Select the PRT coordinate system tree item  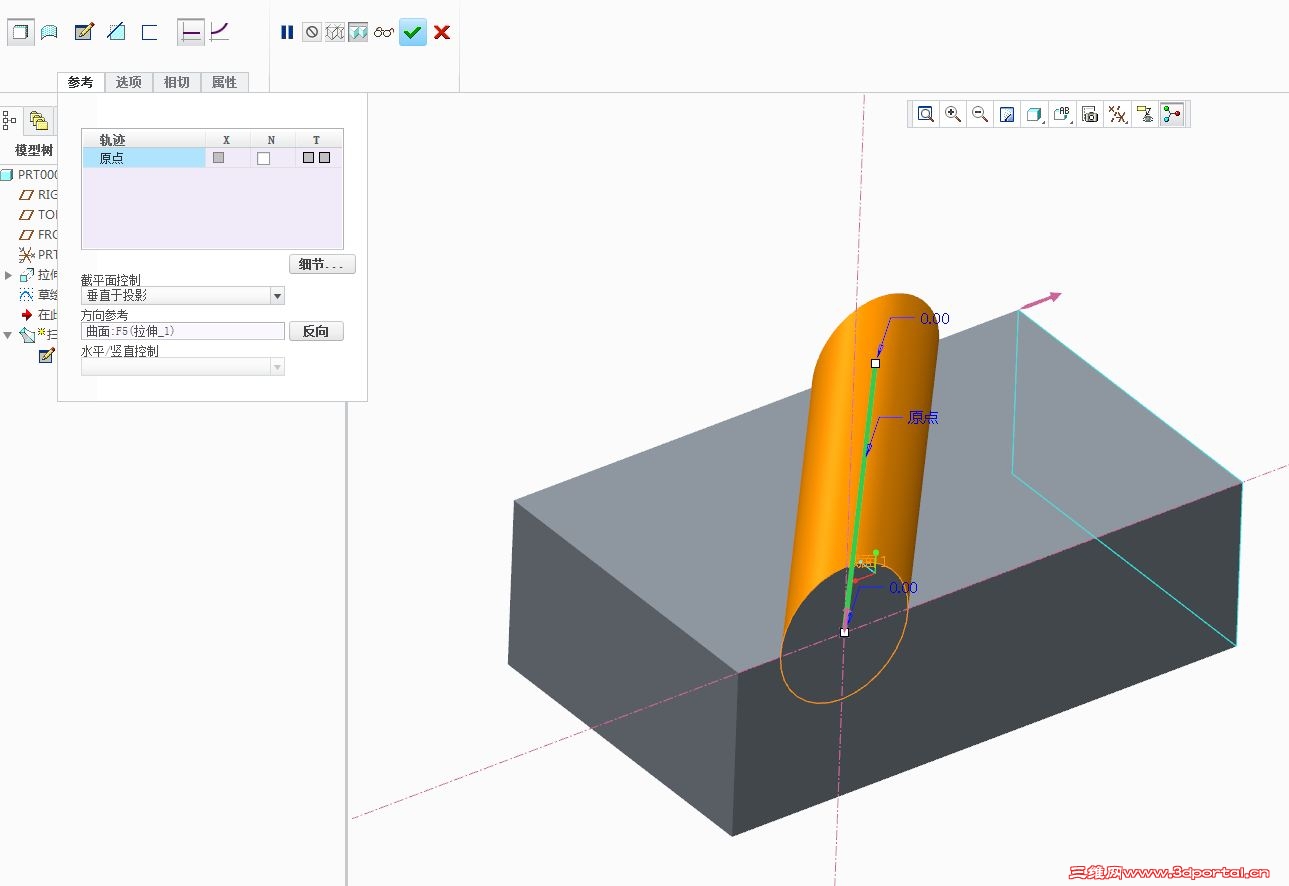tap(40, 255)
